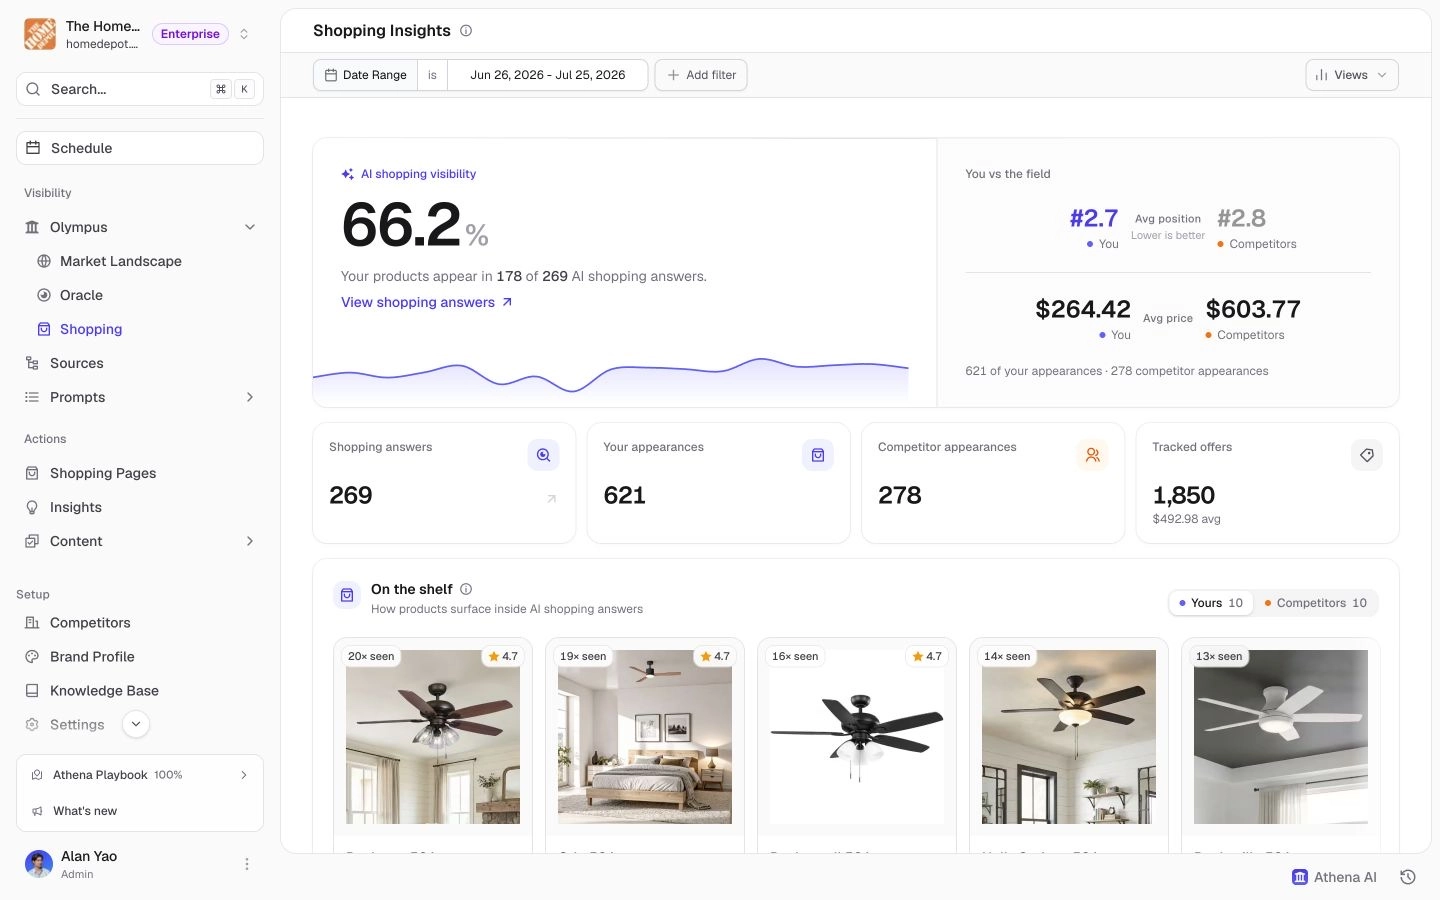Click the round chevron-down button beside Settings
This screenshot has height=900, width=1440.
point(136,724)
